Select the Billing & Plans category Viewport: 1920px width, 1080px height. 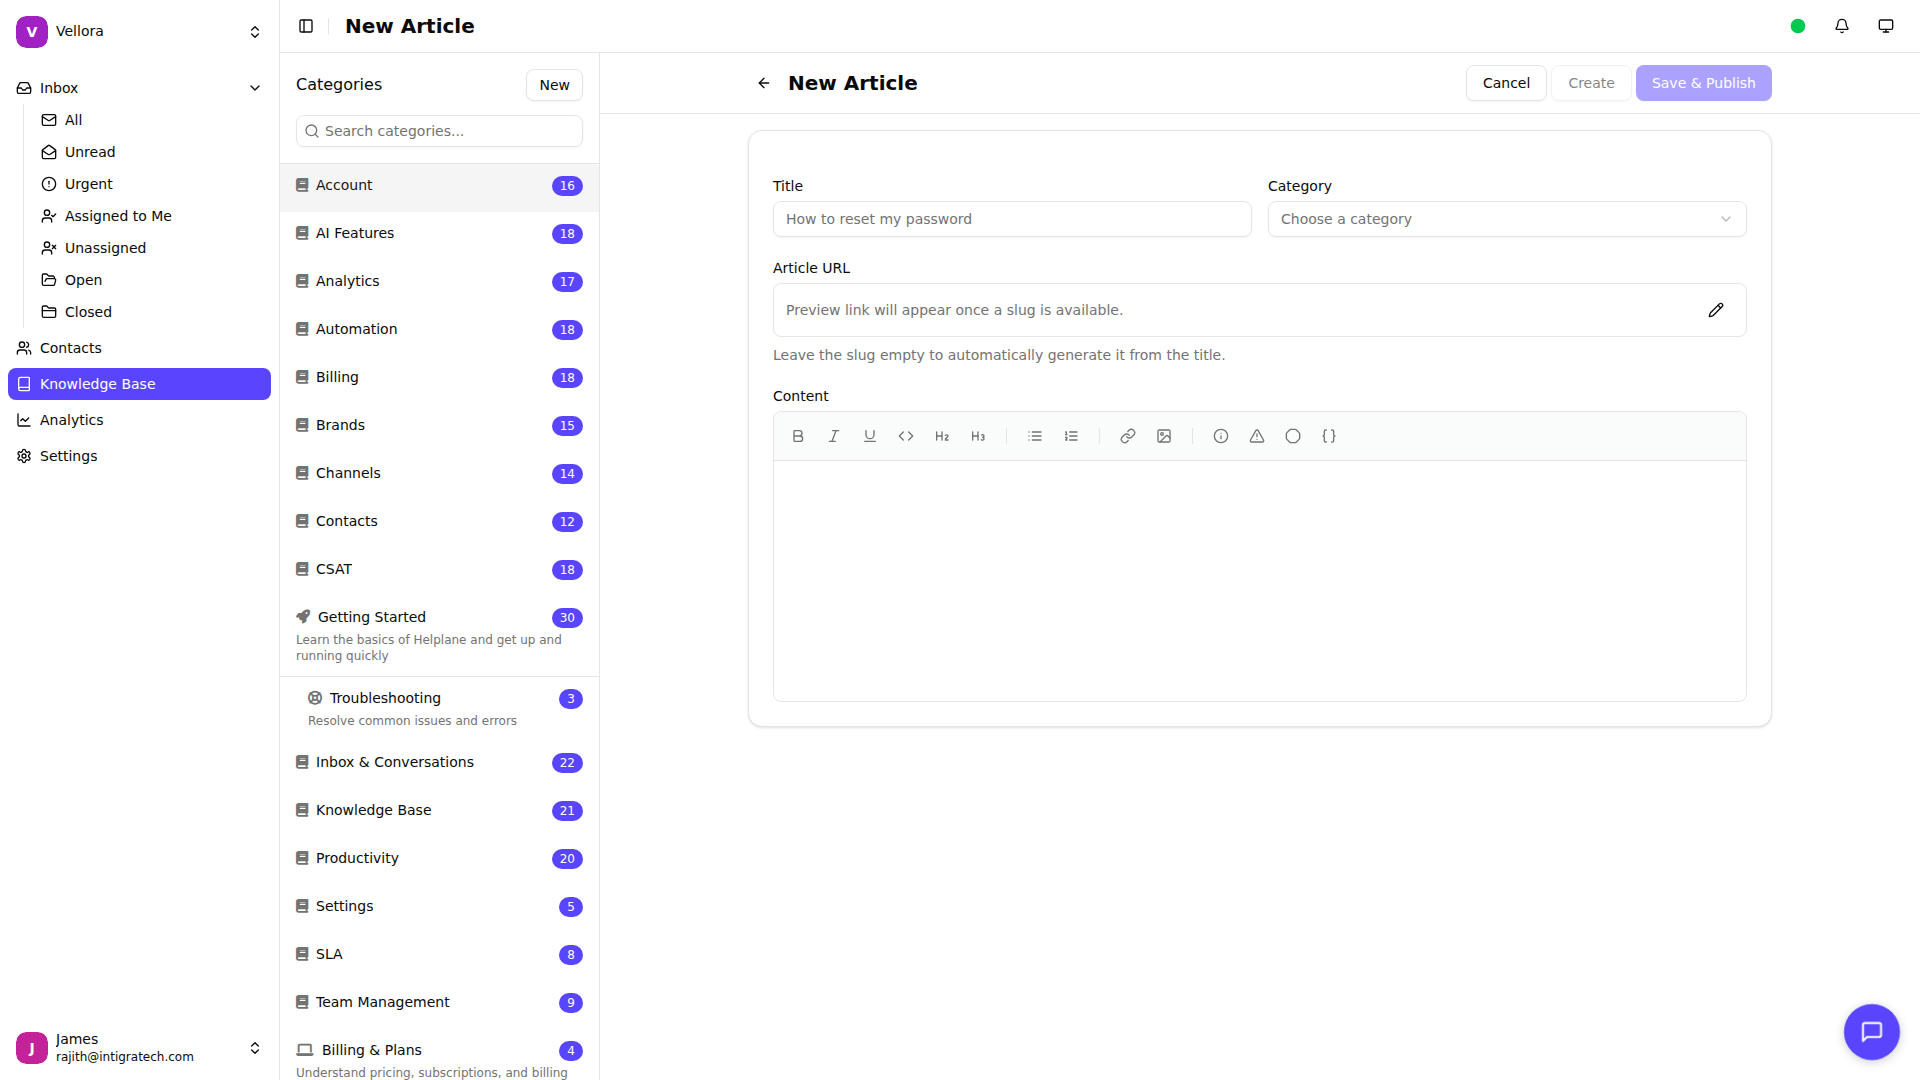coord(439,1054)
